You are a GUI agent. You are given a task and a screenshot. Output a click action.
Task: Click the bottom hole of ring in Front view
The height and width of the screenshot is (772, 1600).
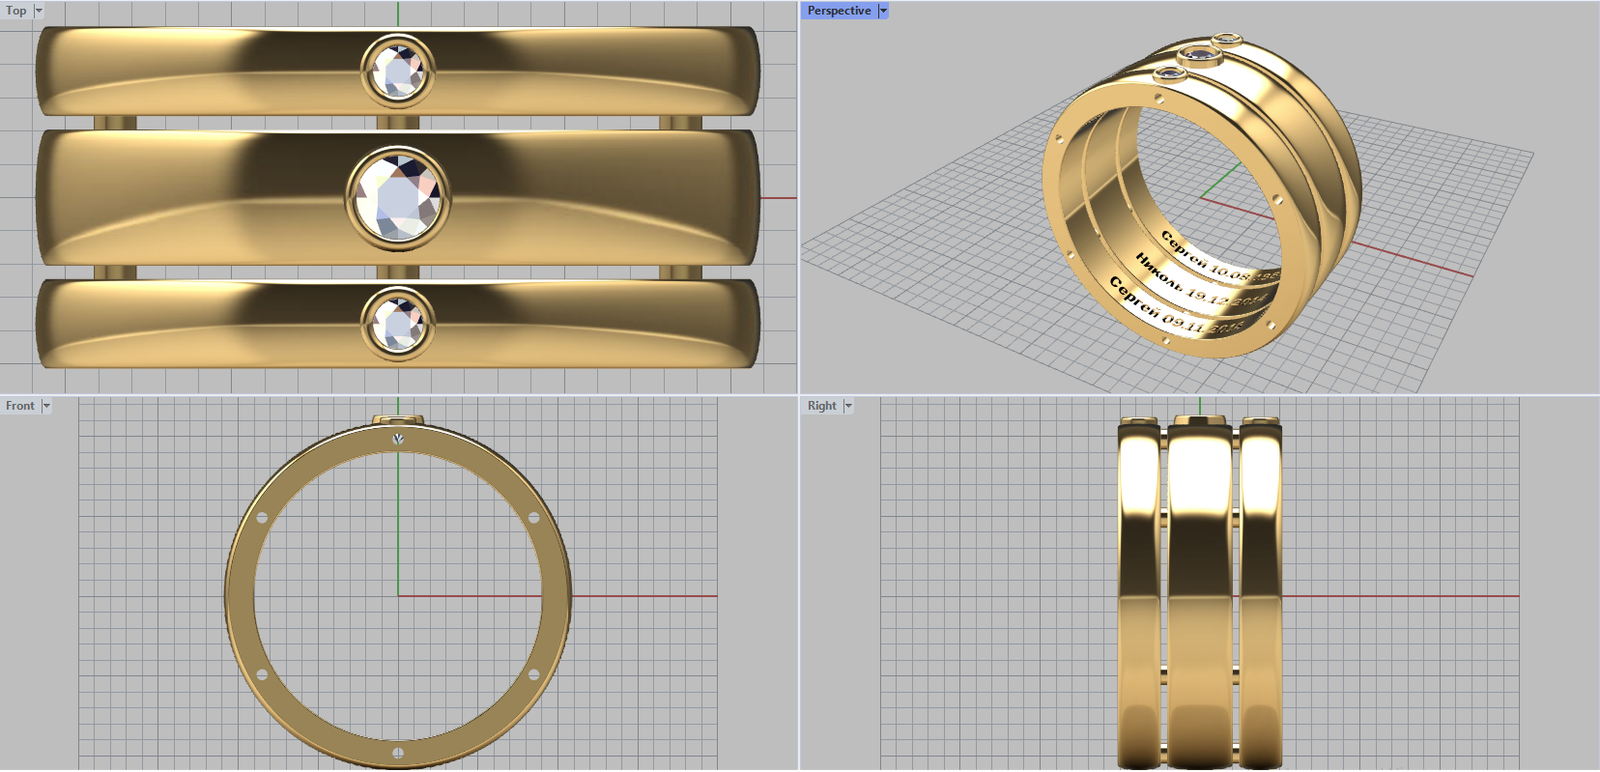(398, 752)
